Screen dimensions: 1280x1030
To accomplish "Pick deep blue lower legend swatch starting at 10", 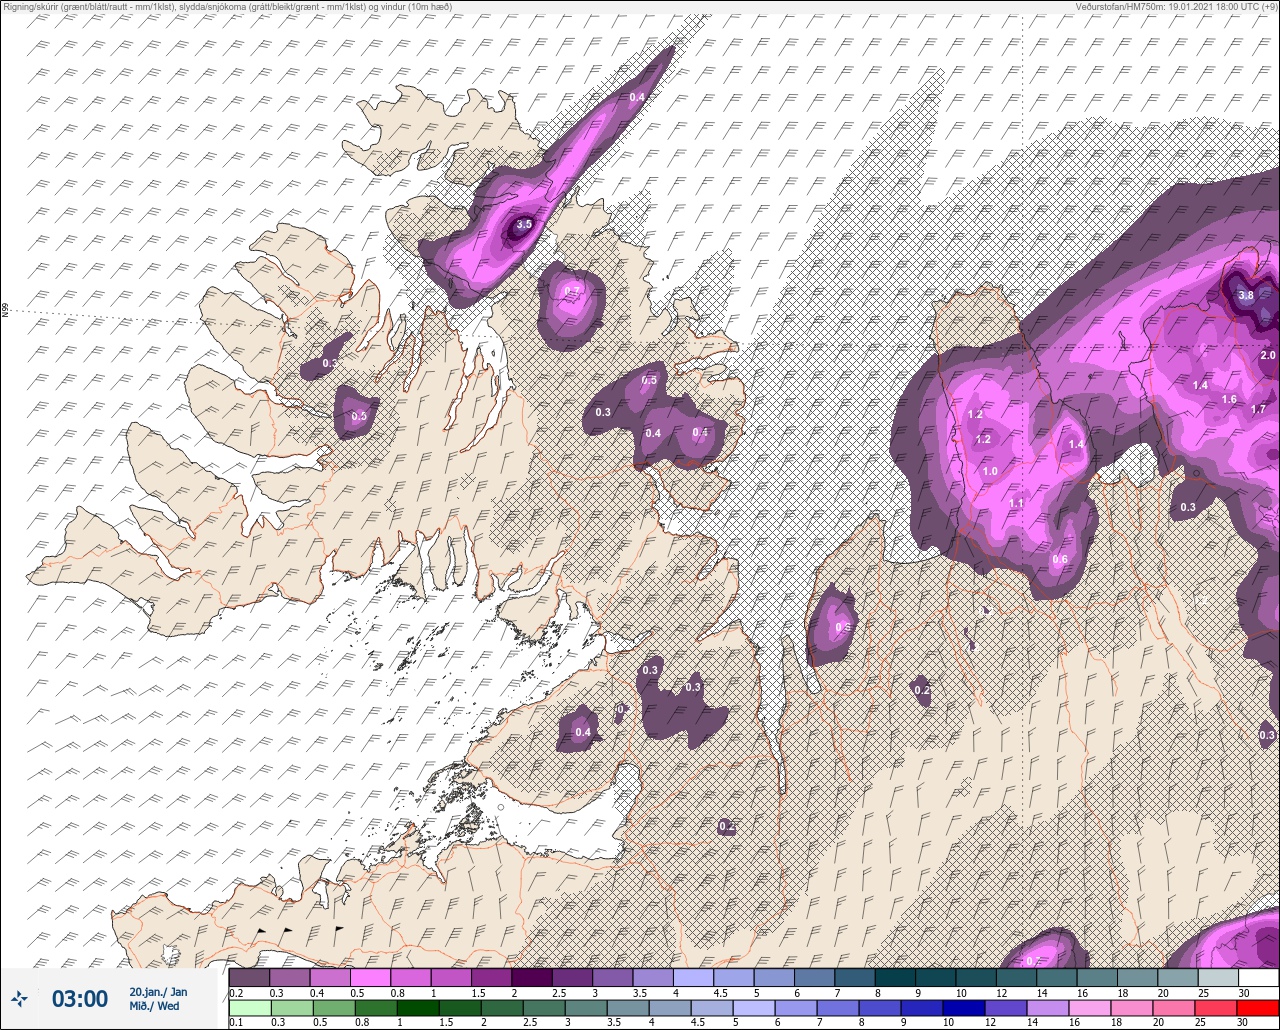I will [965, 1007].
